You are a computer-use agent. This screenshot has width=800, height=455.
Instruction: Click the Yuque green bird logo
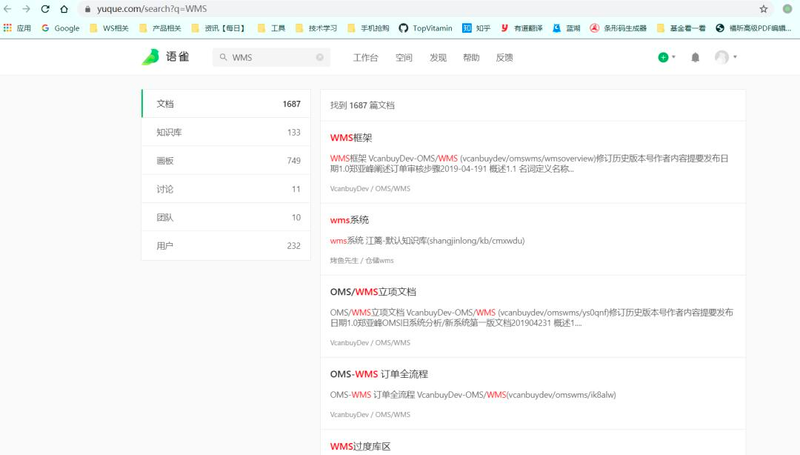tap(150, 57)
